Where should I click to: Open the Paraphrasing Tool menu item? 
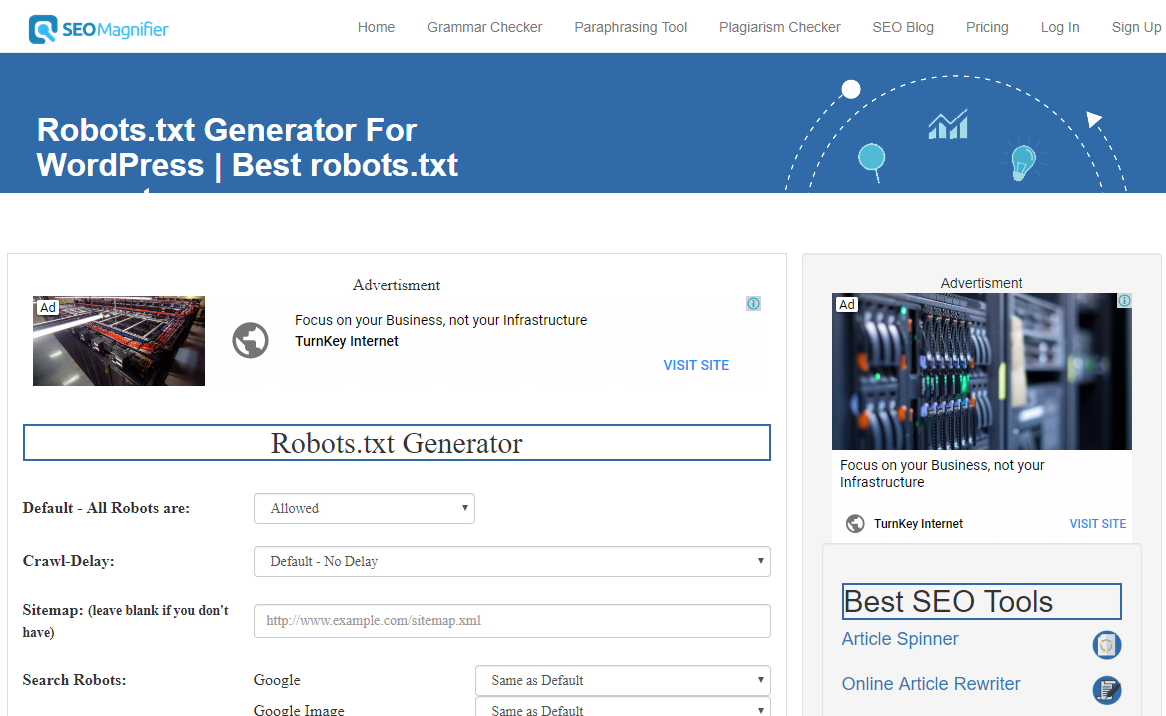pyautogui.click(x=631, y=27)
